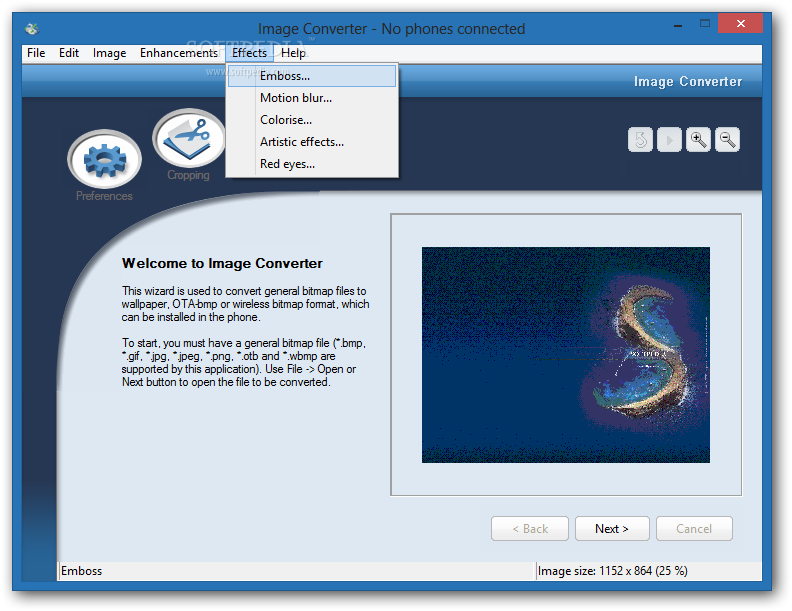Click the Welcome to Image Converter heading
This screenshot has width=792, height=611.
pyautogui.click(x=222, y=264)
